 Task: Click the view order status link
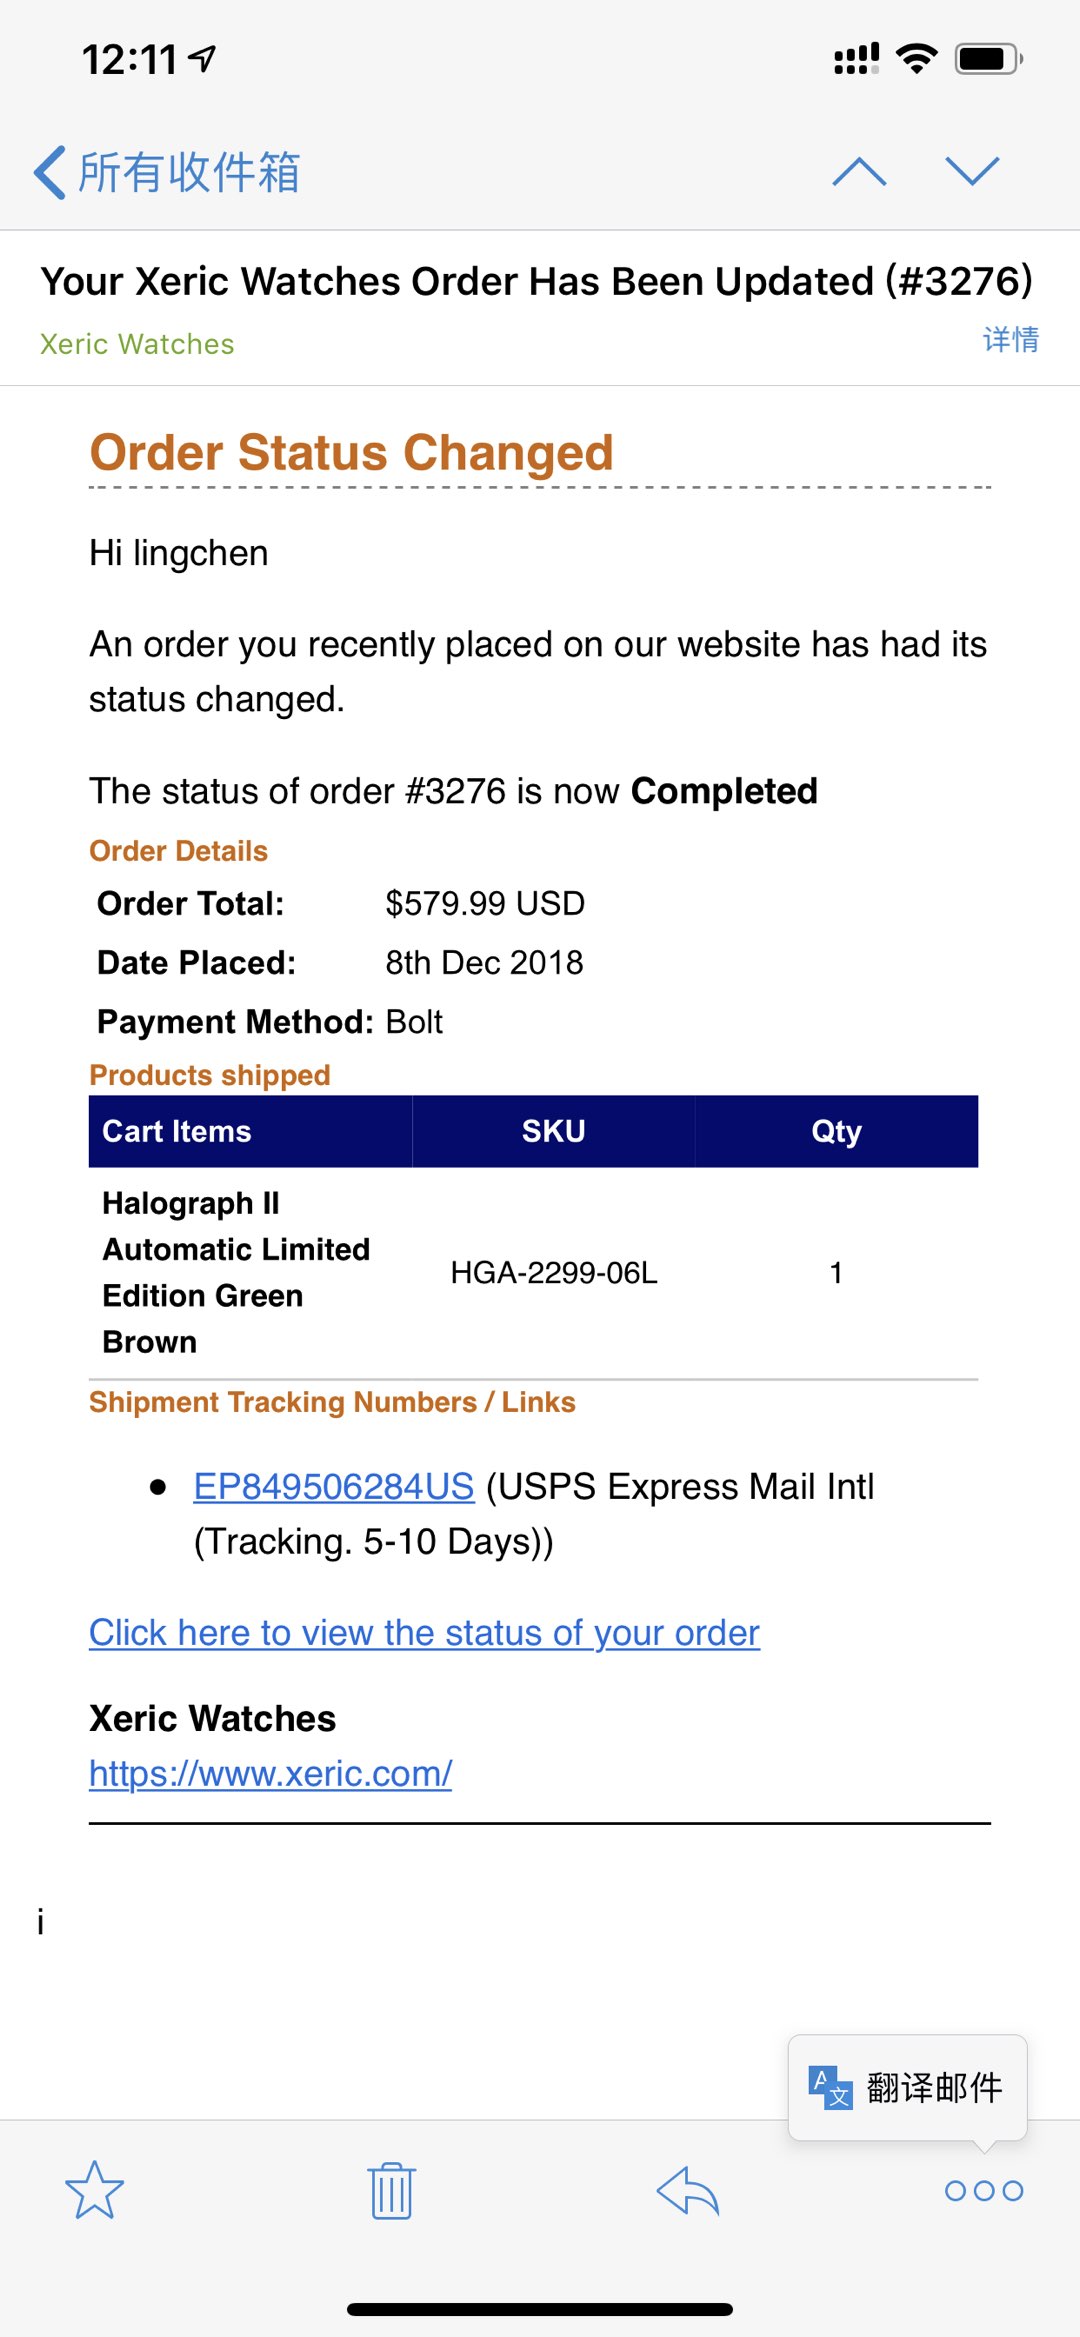(424, 1633)
